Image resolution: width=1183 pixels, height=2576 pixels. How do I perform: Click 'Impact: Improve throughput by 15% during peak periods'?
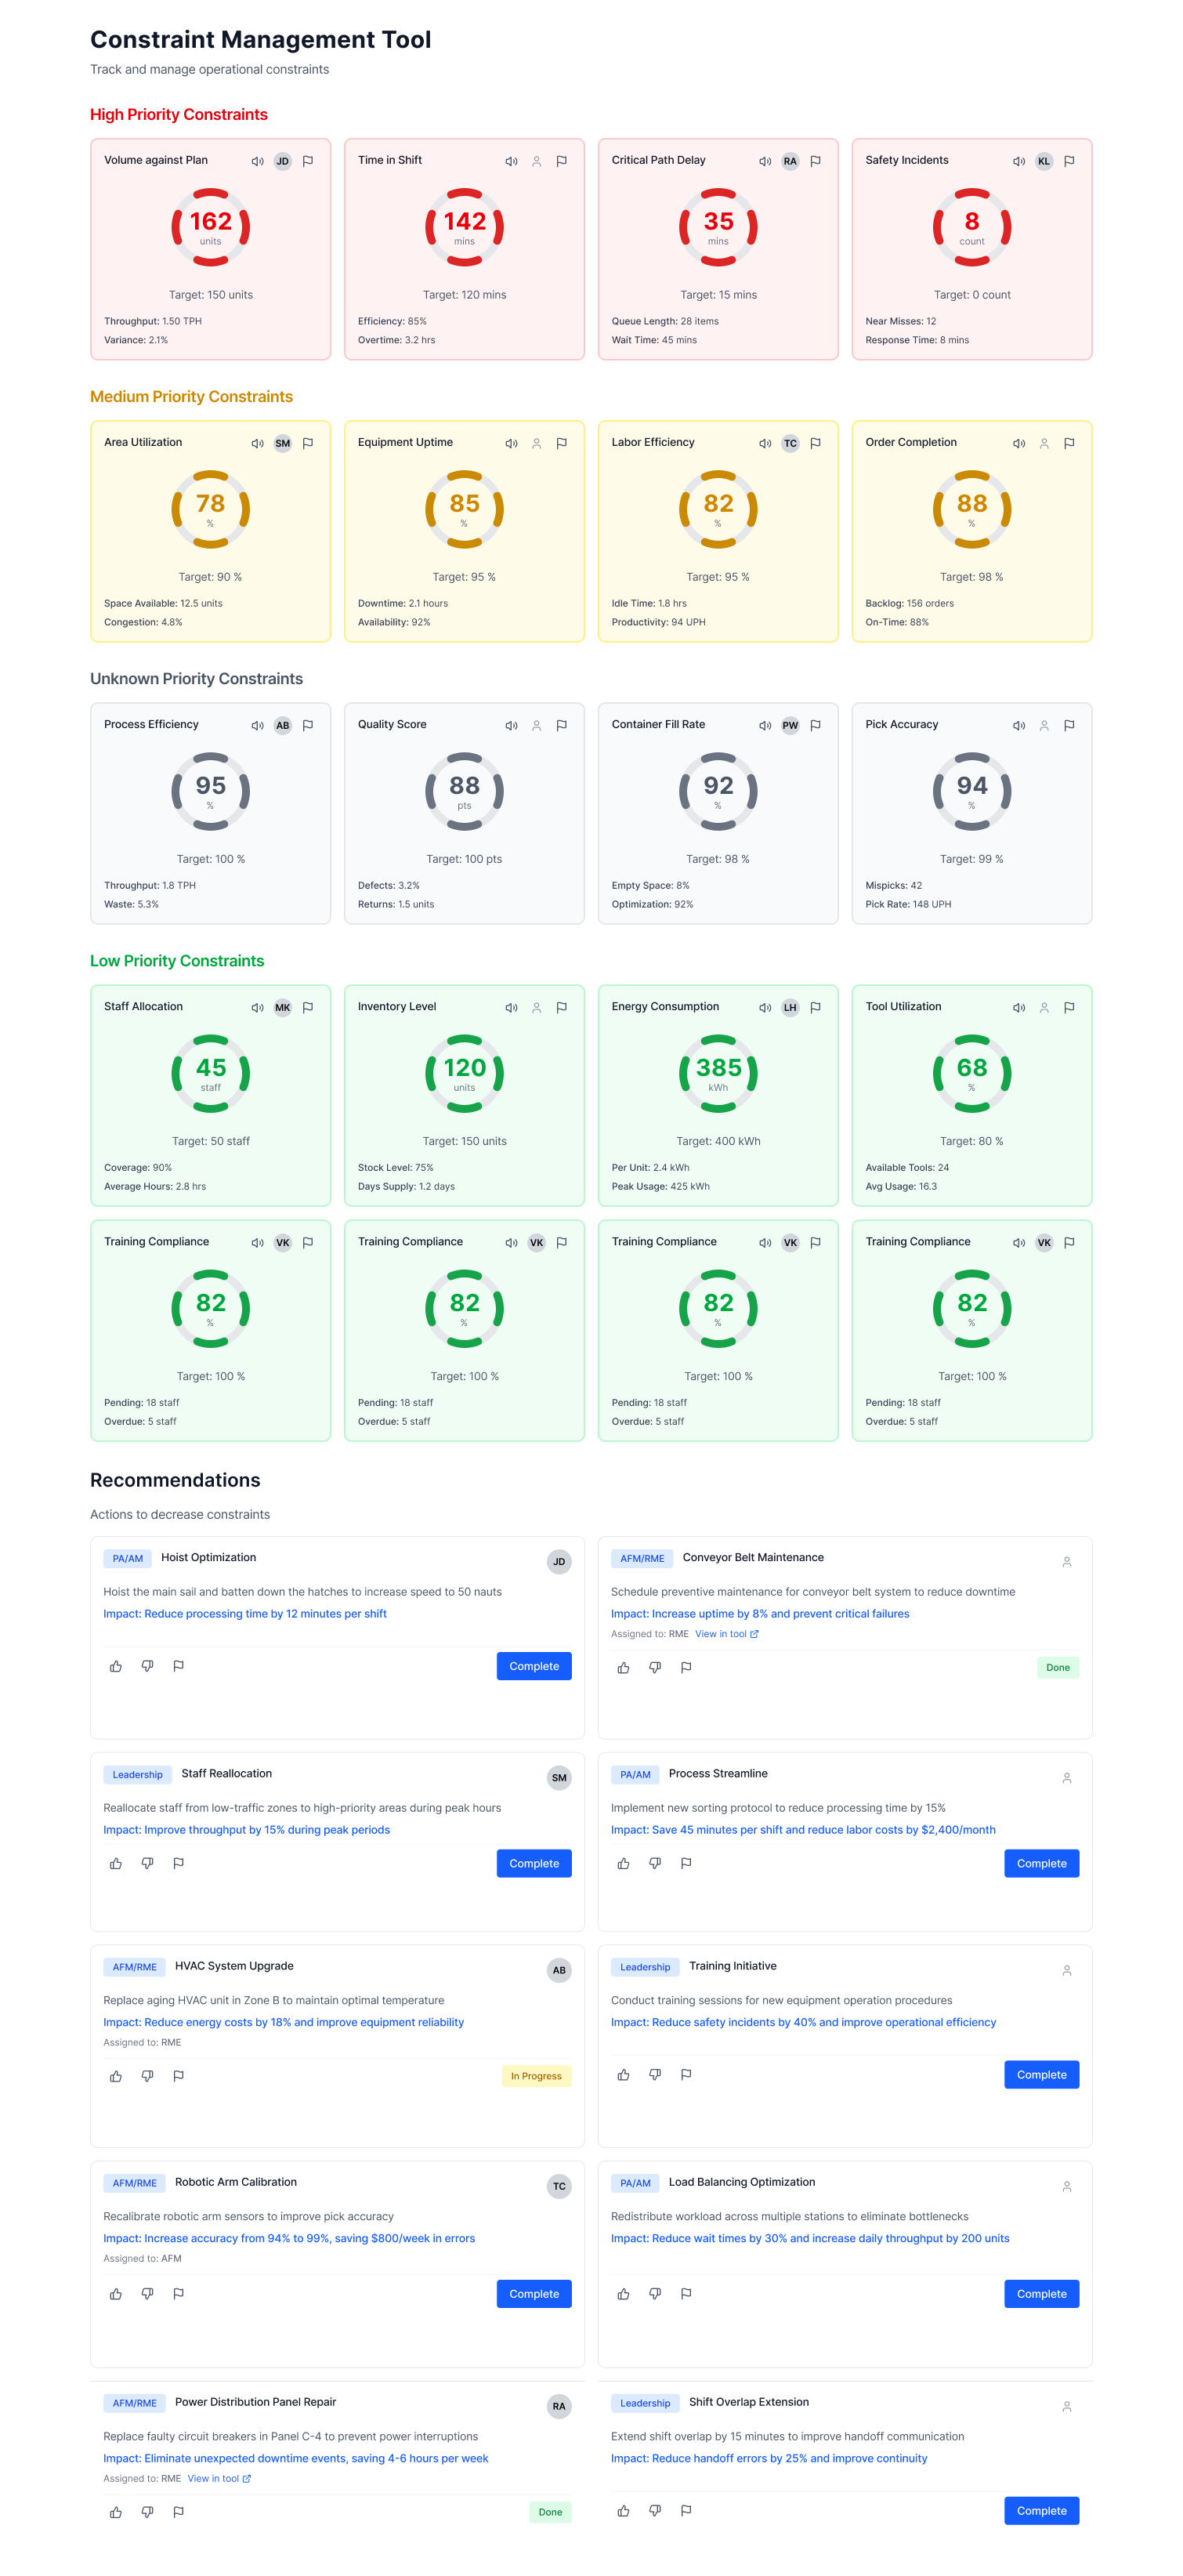(x=246, y=1829)
